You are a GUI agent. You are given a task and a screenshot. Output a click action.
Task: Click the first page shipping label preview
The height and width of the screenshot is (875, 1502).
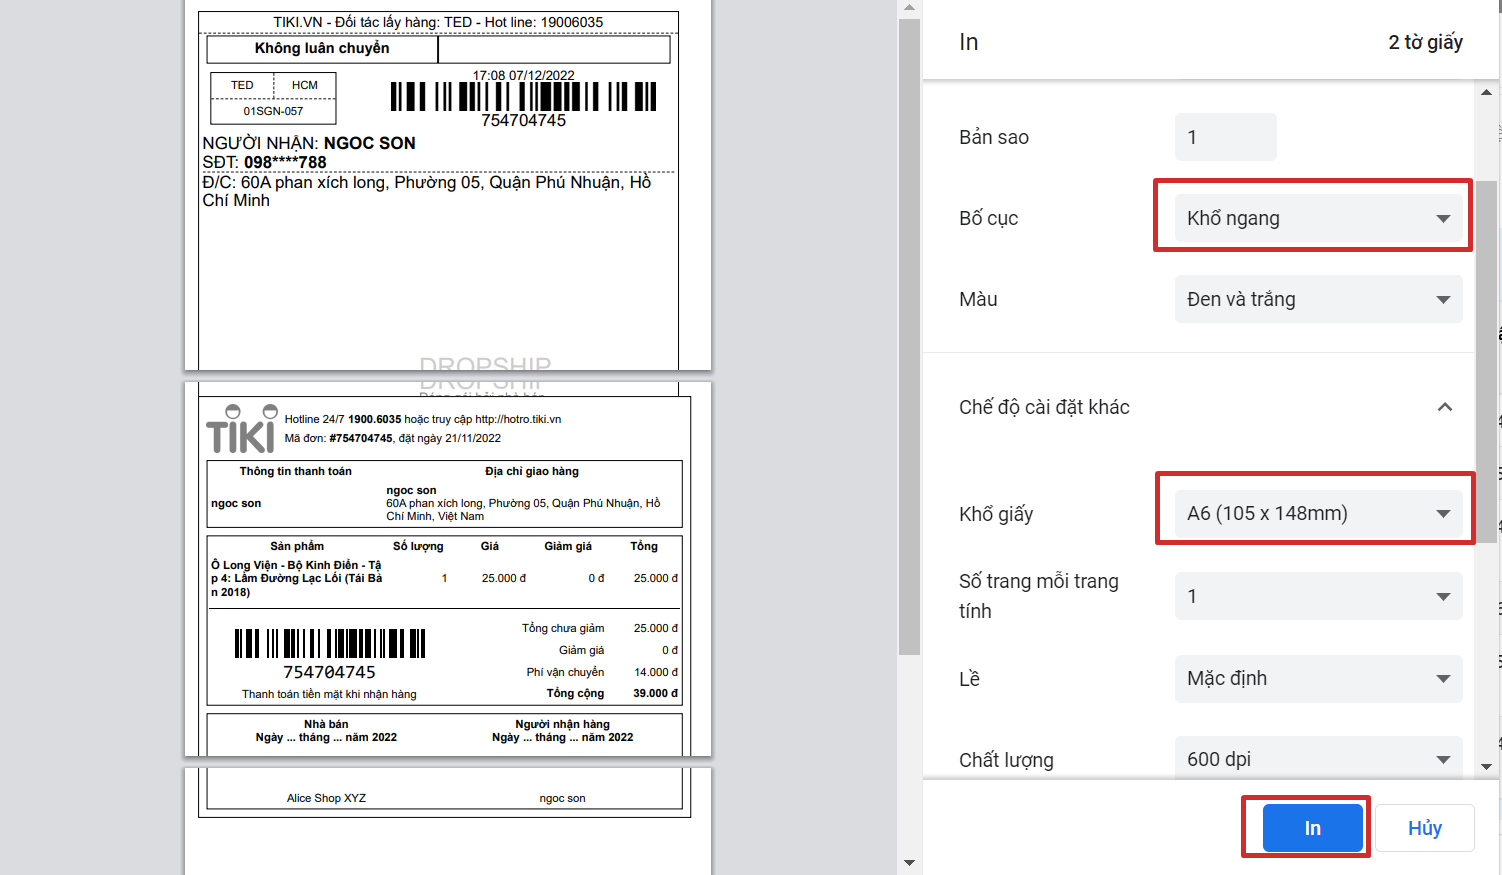(x=448, y=185)
